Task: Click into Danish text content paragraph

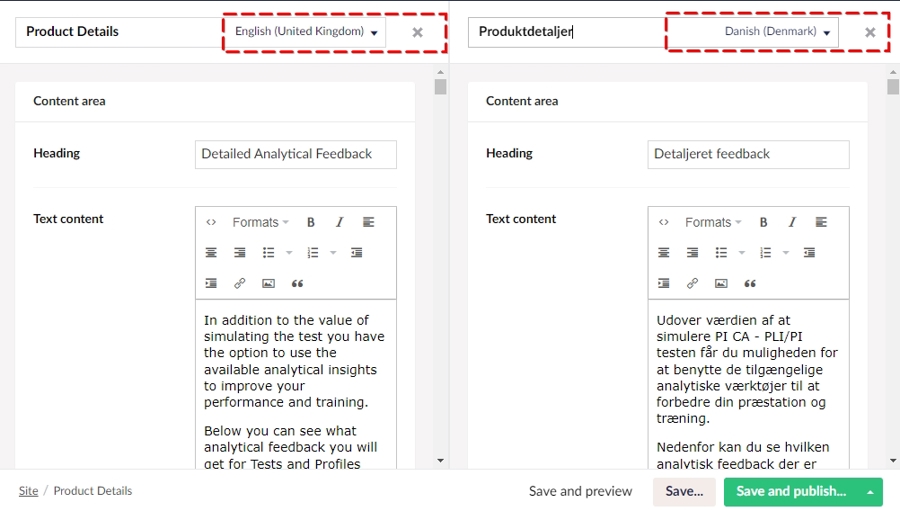Action: (747, 369)
